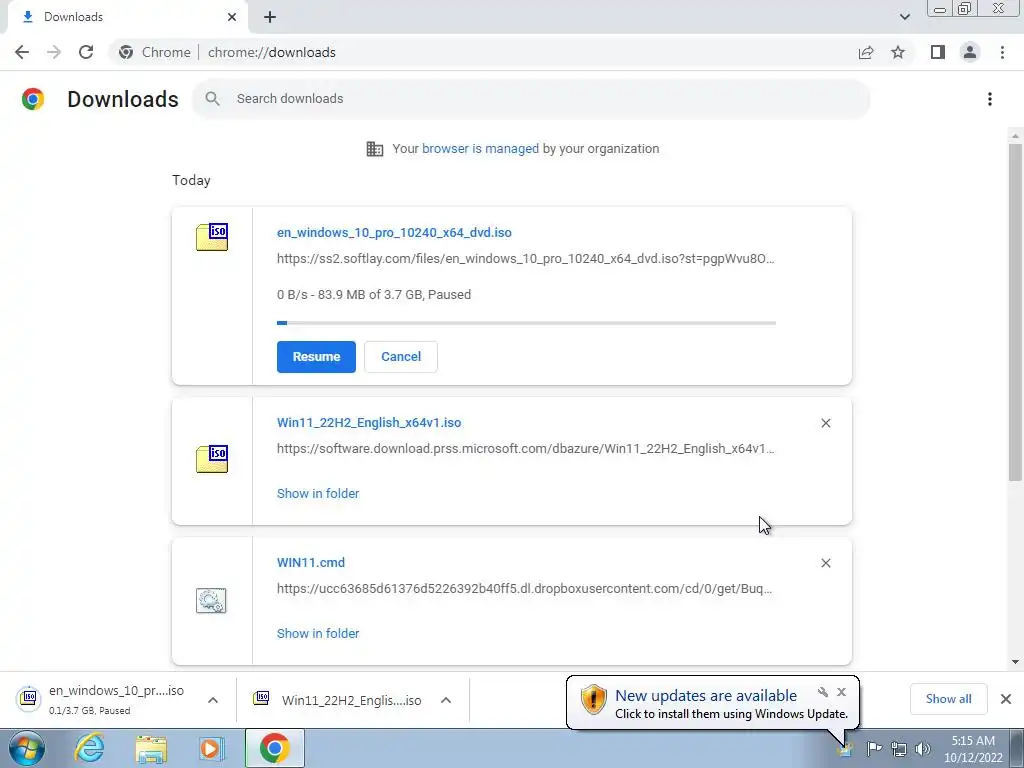Screen dimensions: 1024x768
Task: Open the volume speaker icon
Action: (922, 748)
